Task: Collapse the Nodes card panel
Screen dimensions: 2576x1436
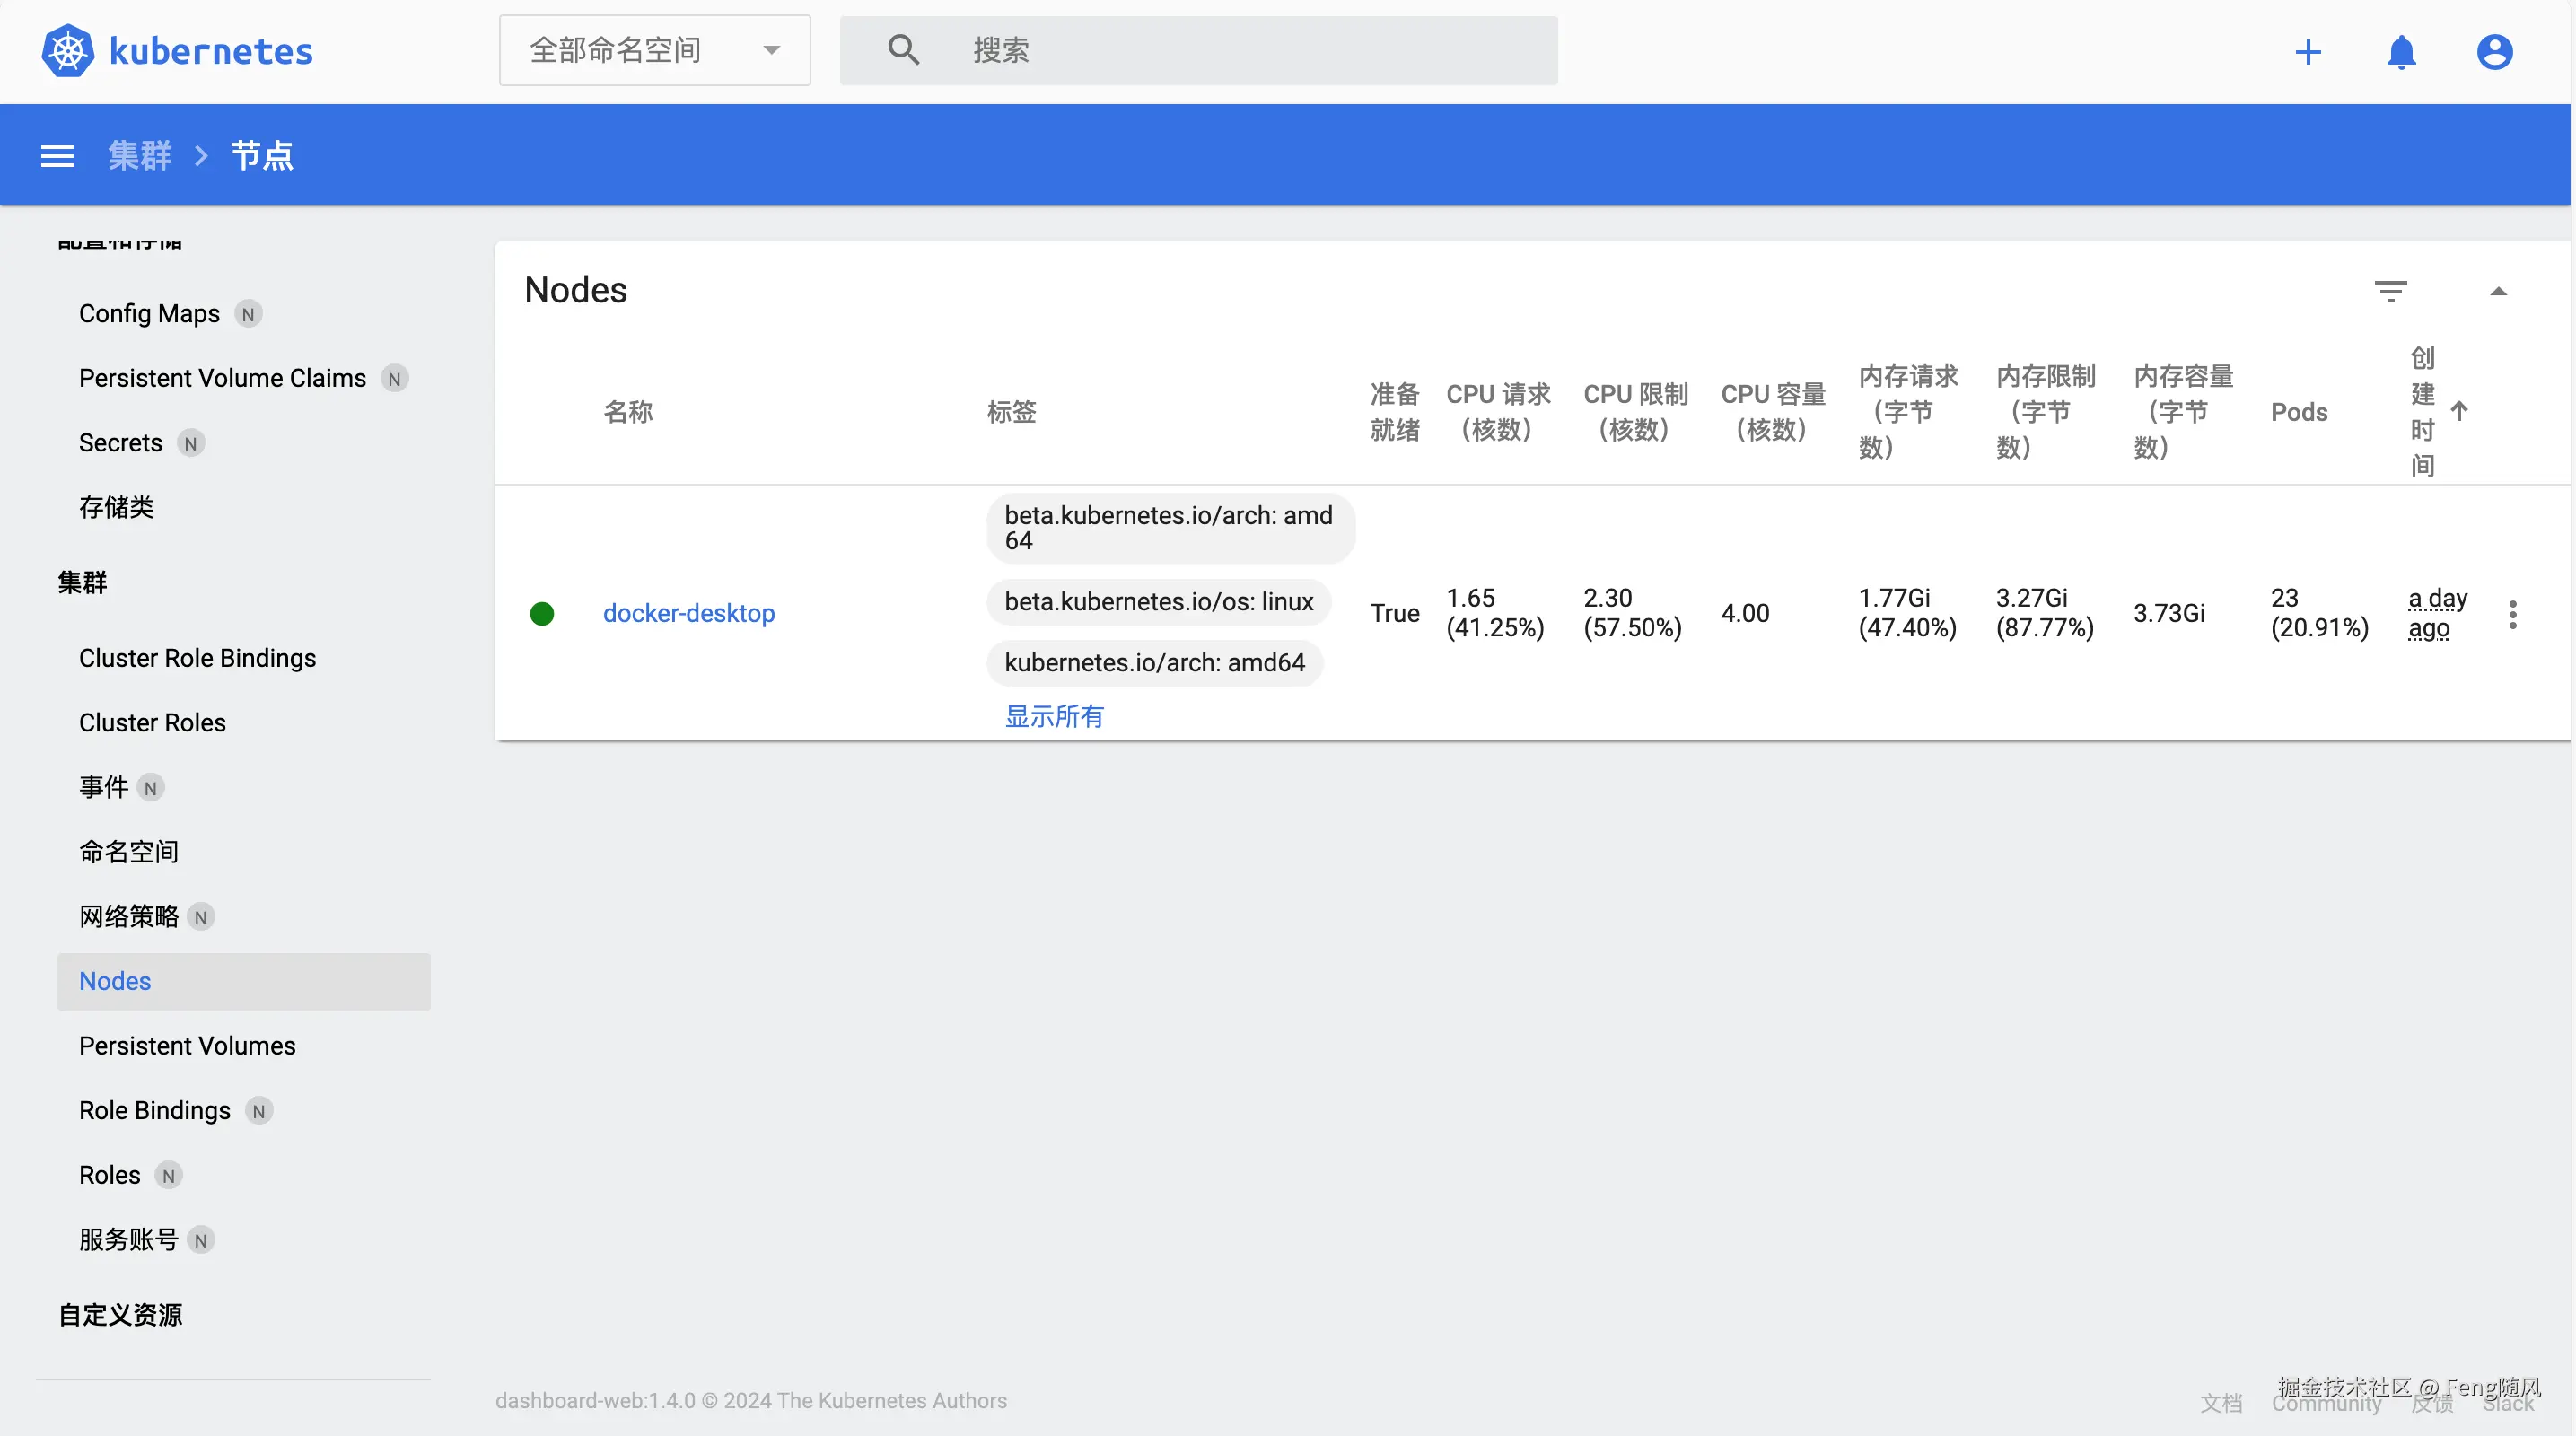Action: [2498, 291]
